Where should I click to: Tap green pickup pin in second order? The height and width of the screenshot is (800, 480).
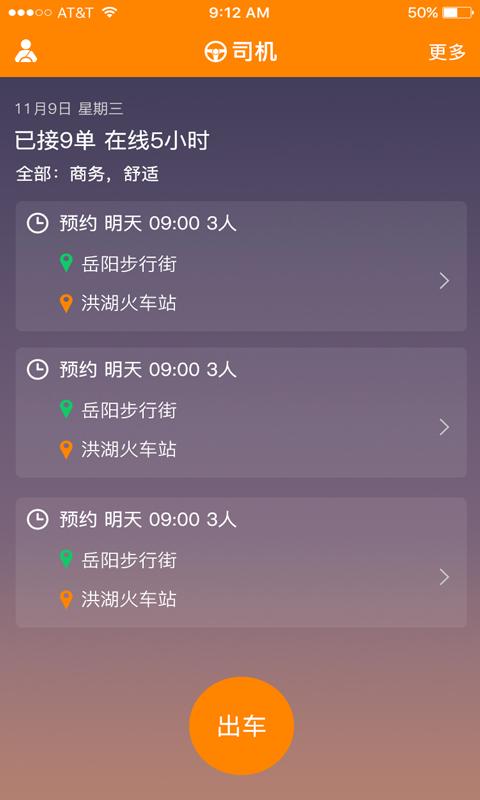tap(66, 409)
